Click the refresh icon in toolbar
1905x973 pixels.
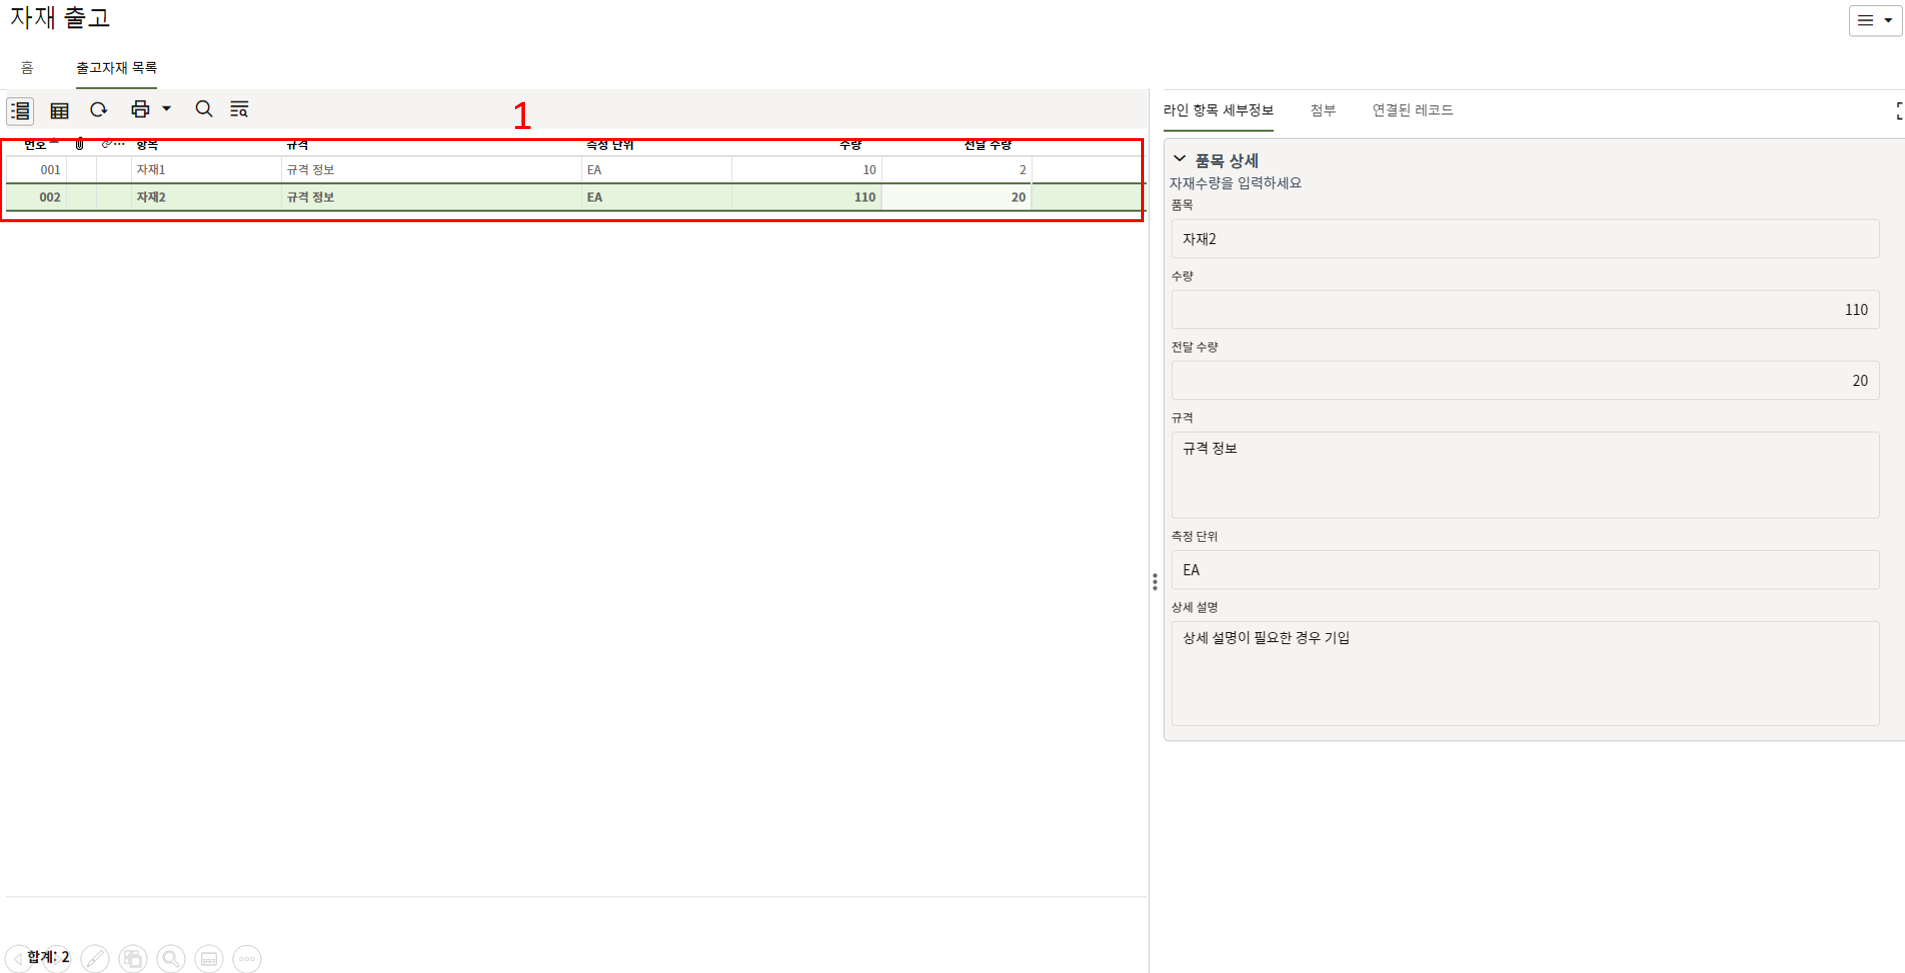(98, 109)
